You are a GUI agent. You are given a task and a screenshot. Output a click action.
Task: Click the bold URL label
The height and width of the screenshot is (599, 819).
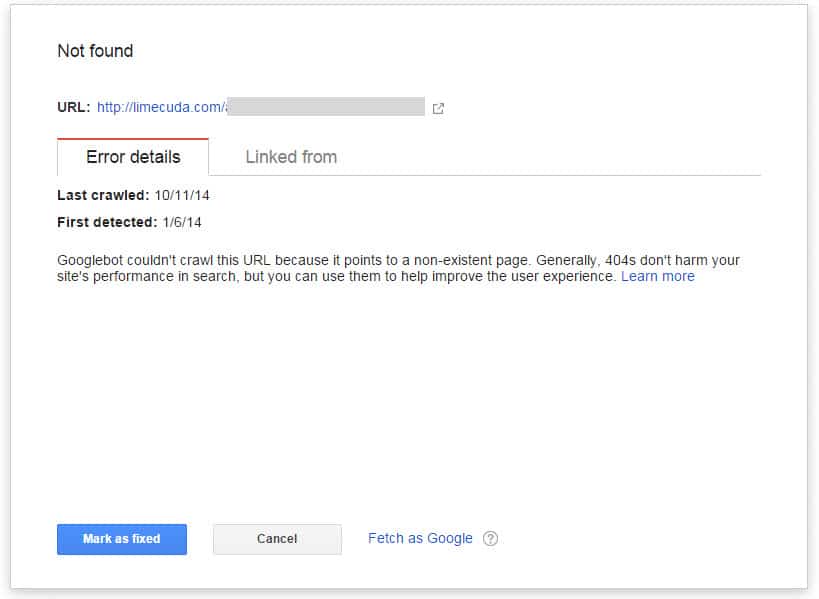pos(73,107)
